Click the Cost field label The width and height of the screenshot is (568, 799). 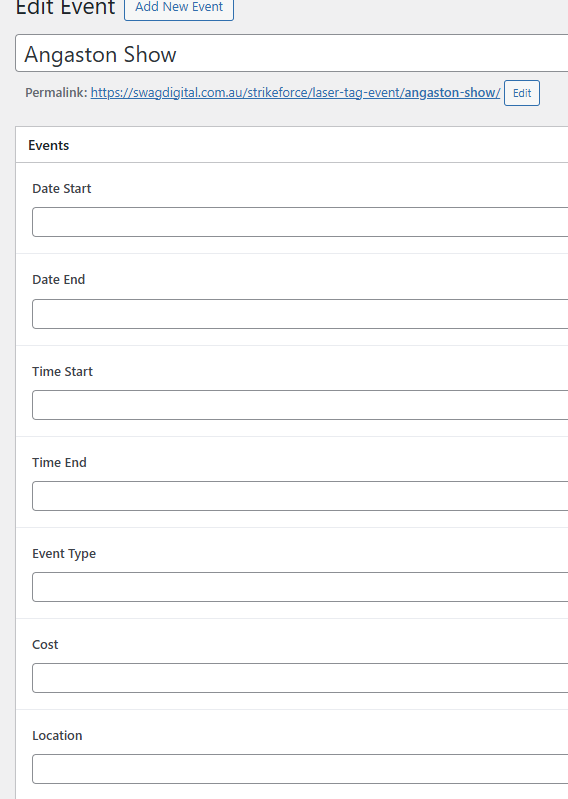(x=45, y=645)
